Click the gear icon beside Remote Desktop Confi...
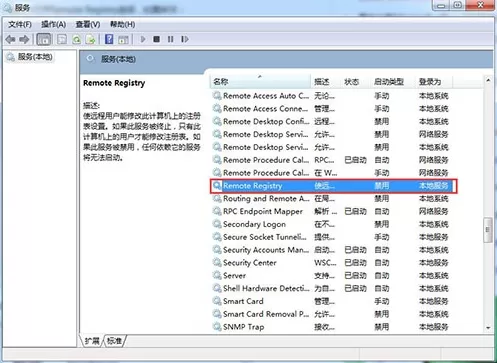 pos(217,121)
